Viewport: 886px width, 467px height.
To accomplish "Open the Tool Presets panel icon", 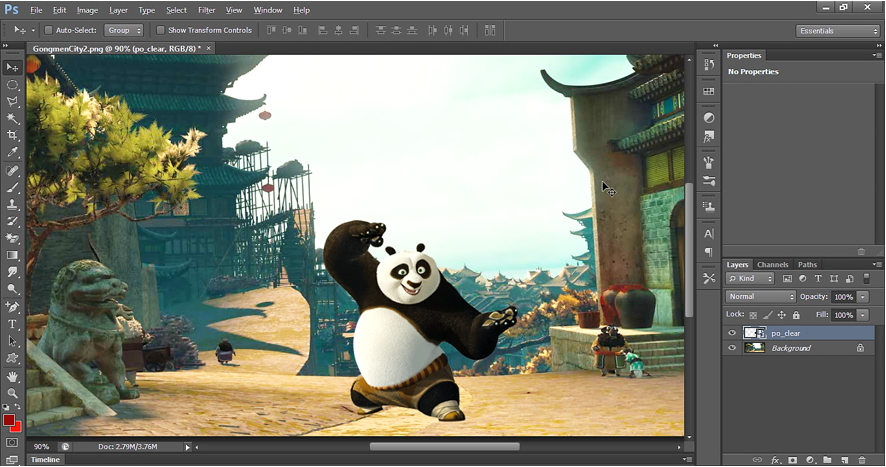I will point(709,278).
